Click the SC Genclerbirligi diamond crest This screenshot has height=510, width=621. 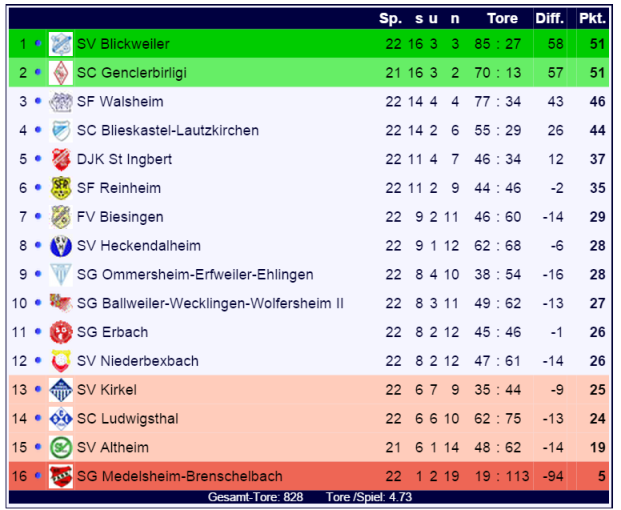tap(61, 73)
